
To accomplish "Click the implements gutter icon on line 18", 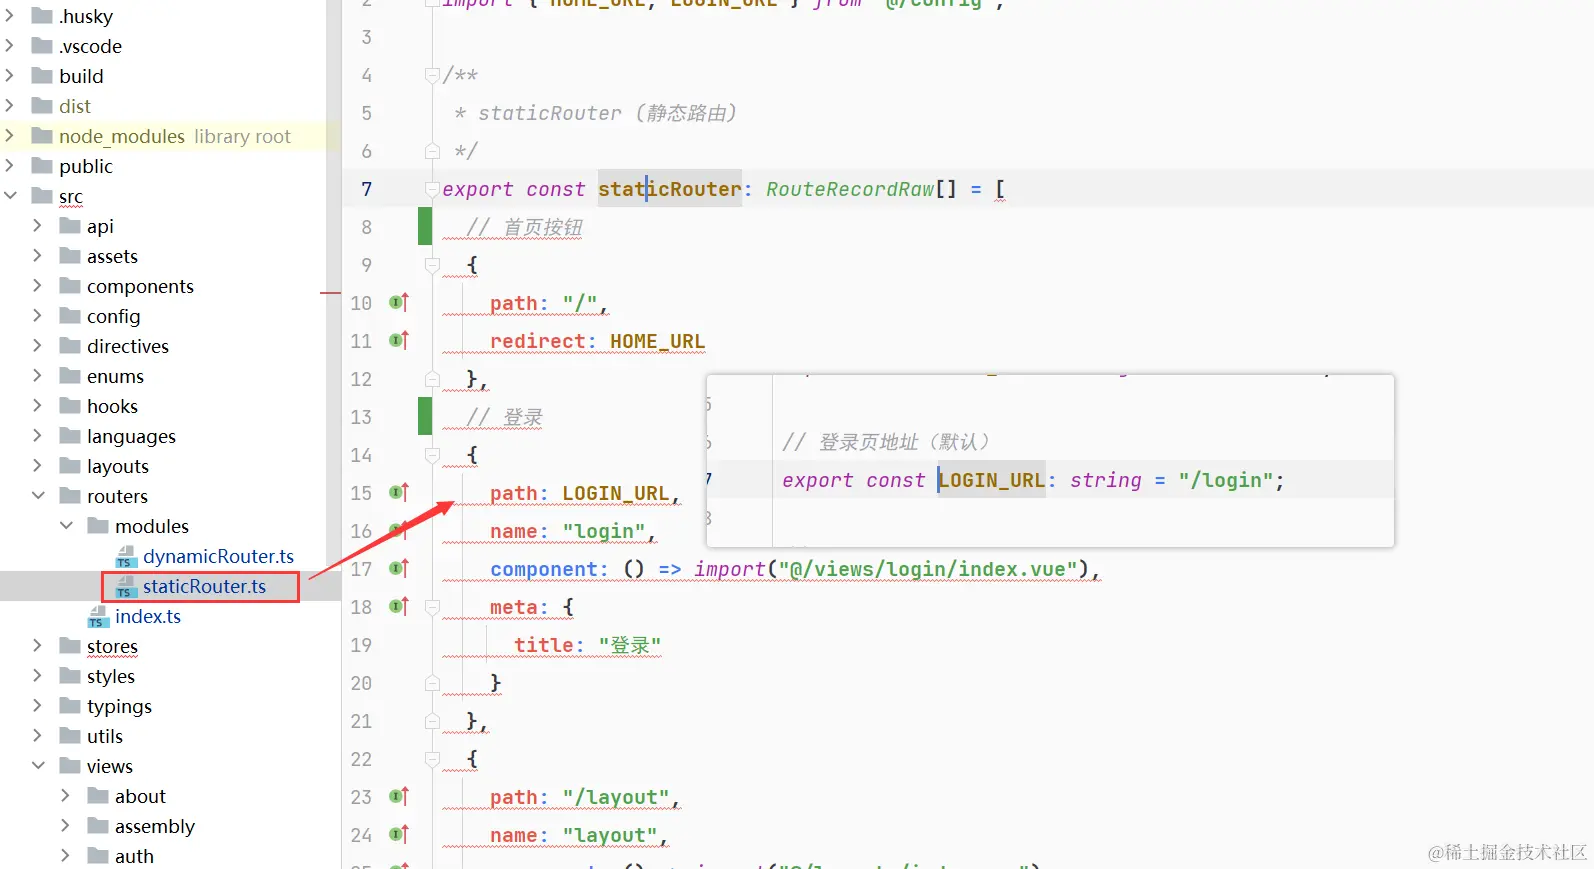I will click(x=399, y=606).
